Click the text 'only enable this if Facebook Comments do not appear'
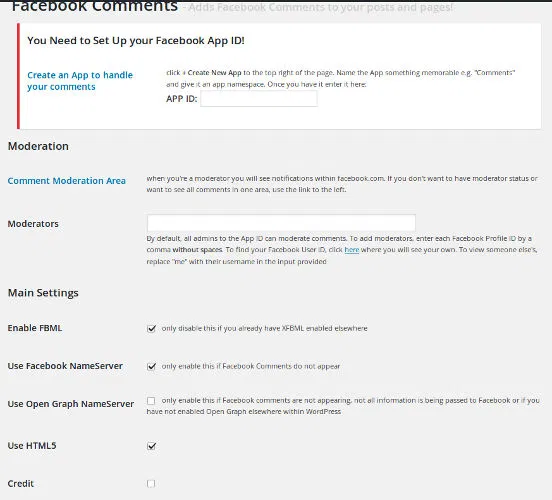Screen dimensions: 552x500 pyautogui.click(x=251, y=366)
